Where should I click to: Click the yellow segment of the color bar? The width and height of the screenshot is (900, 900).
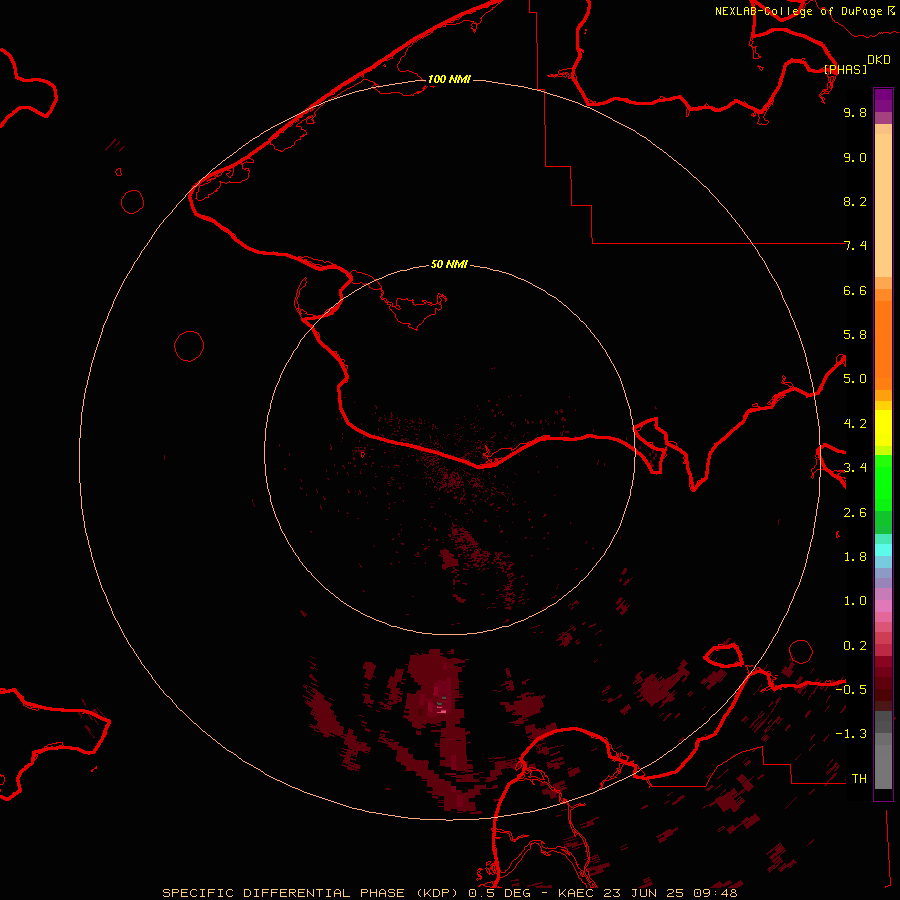click(883, 428)
